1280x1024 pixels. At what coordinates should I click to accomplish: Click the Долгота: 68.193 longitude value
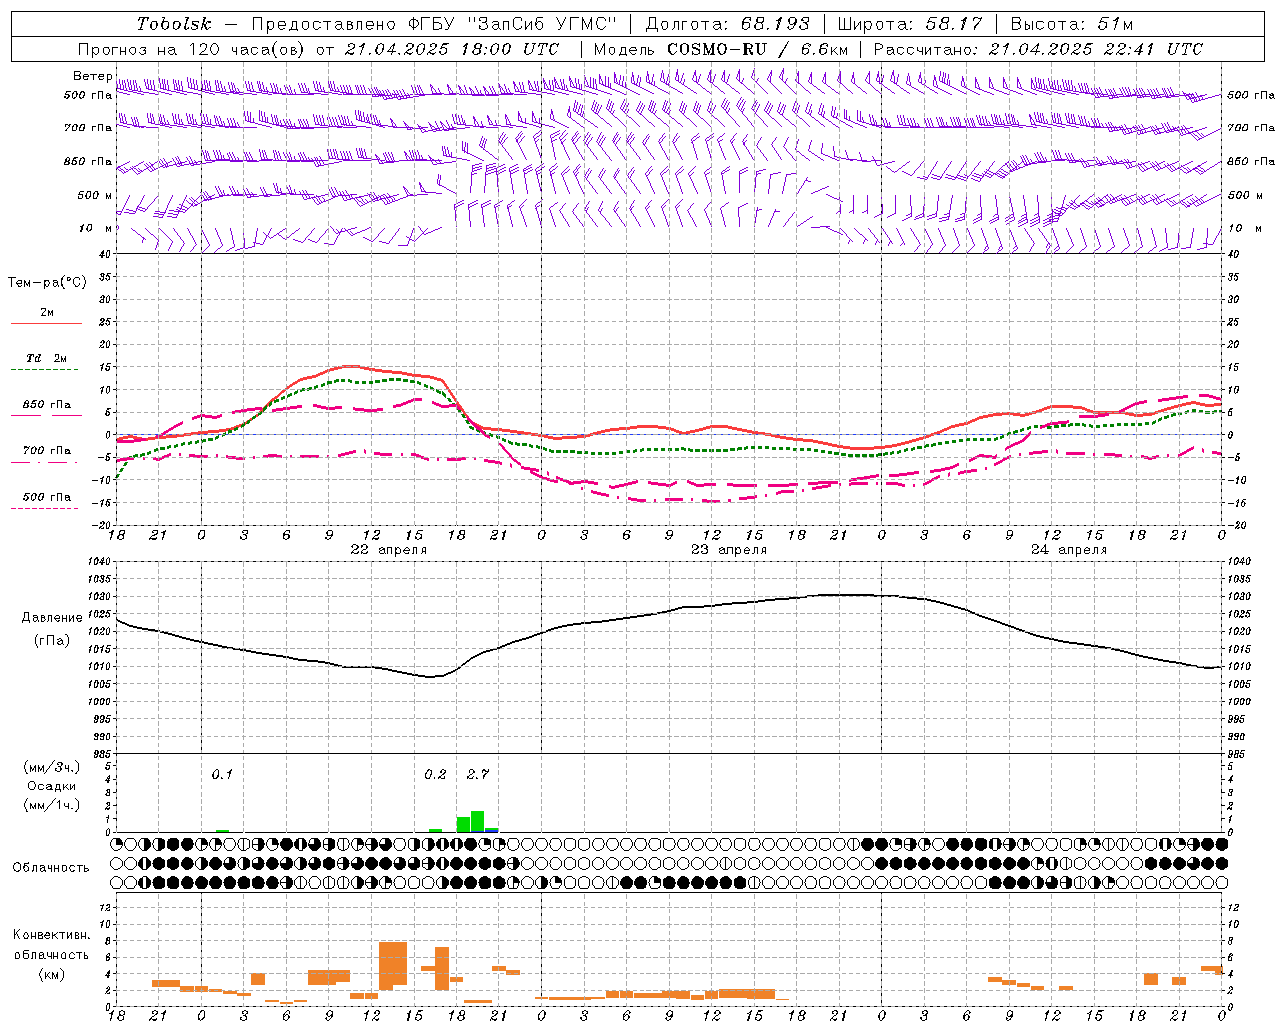point(727,24)
